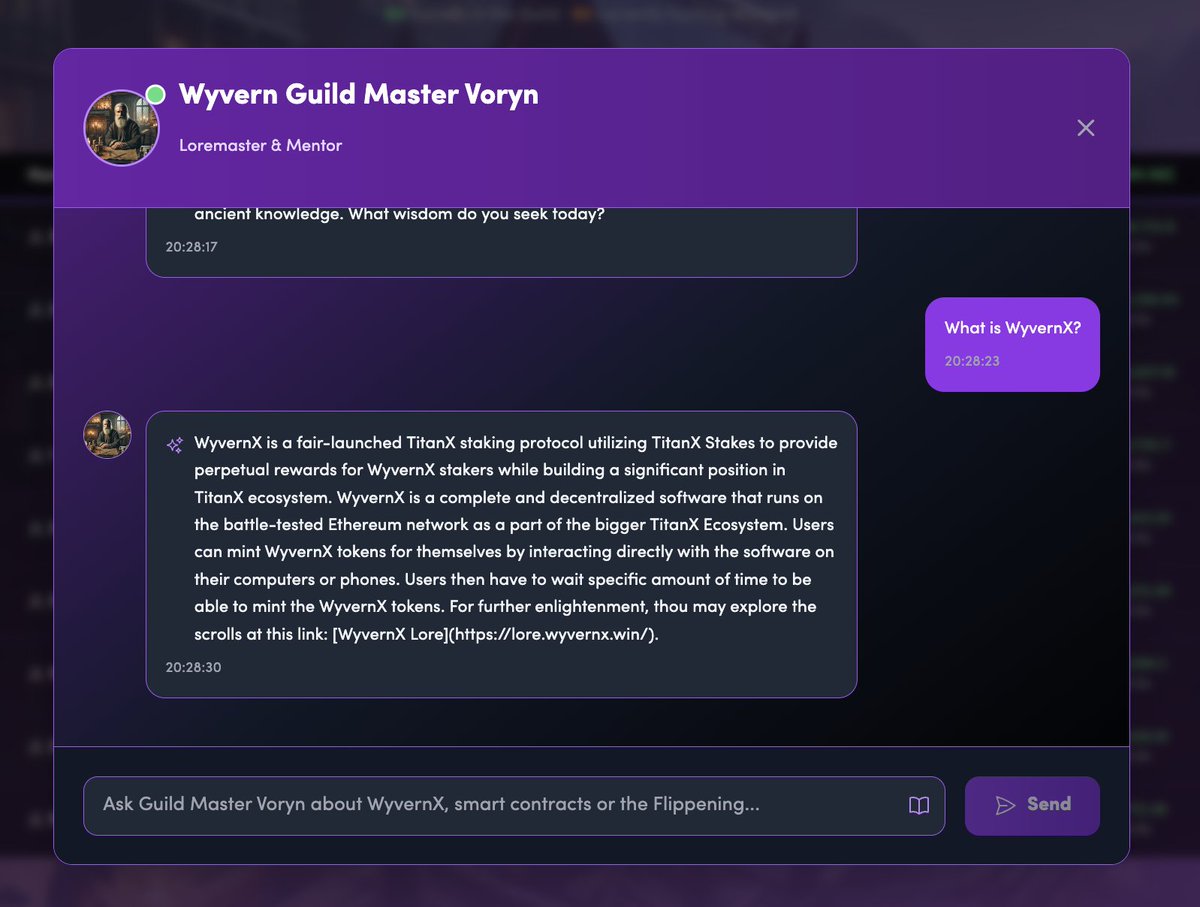Open the book icon in the message field

point(919,805)
